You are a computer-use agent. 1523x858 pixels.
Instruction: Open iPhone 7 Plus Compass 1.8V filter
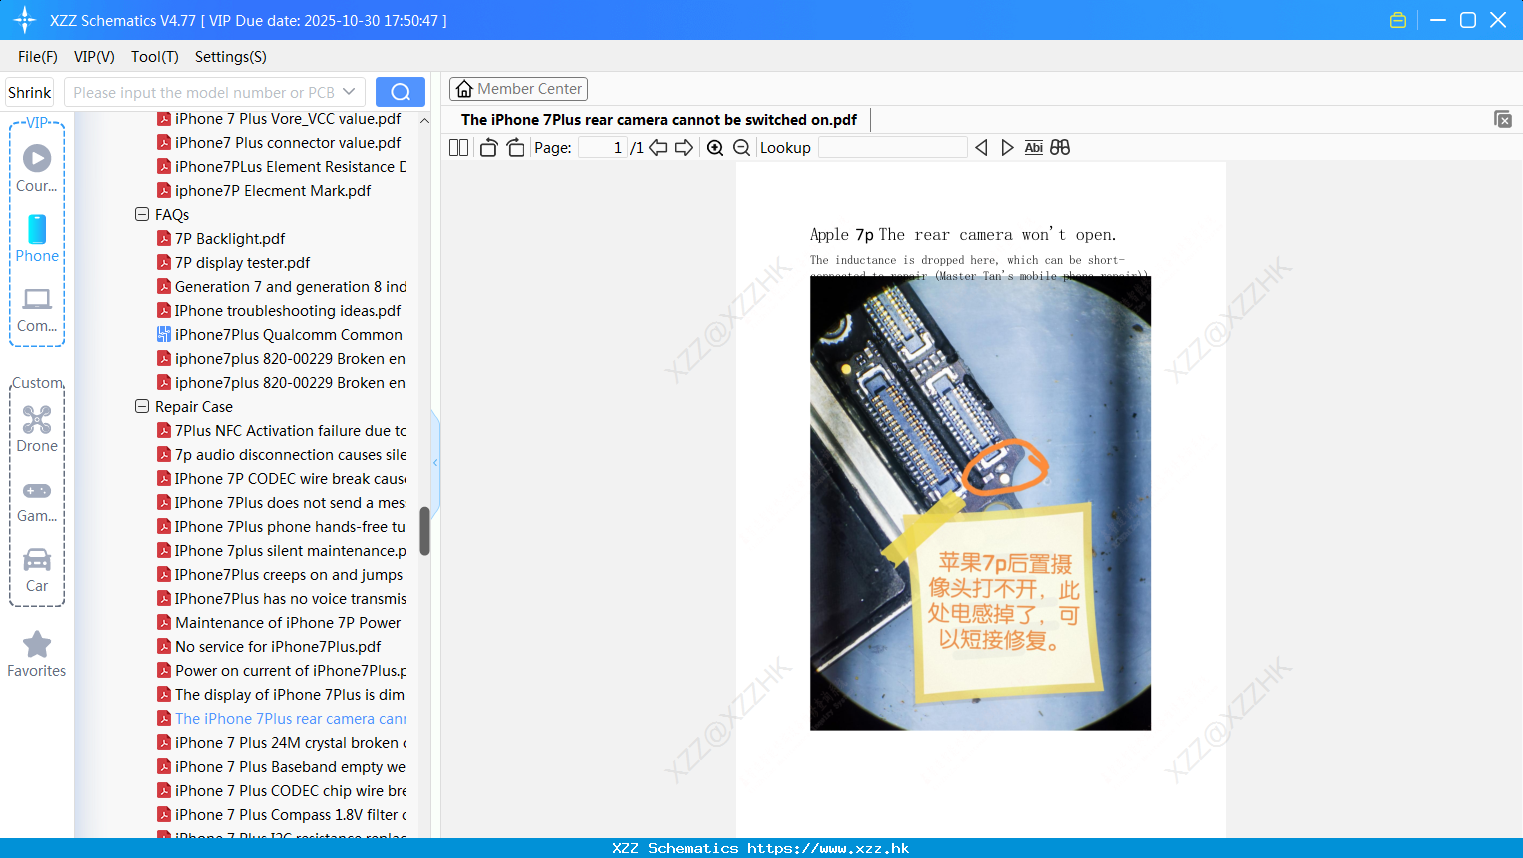tap(282, 814)
